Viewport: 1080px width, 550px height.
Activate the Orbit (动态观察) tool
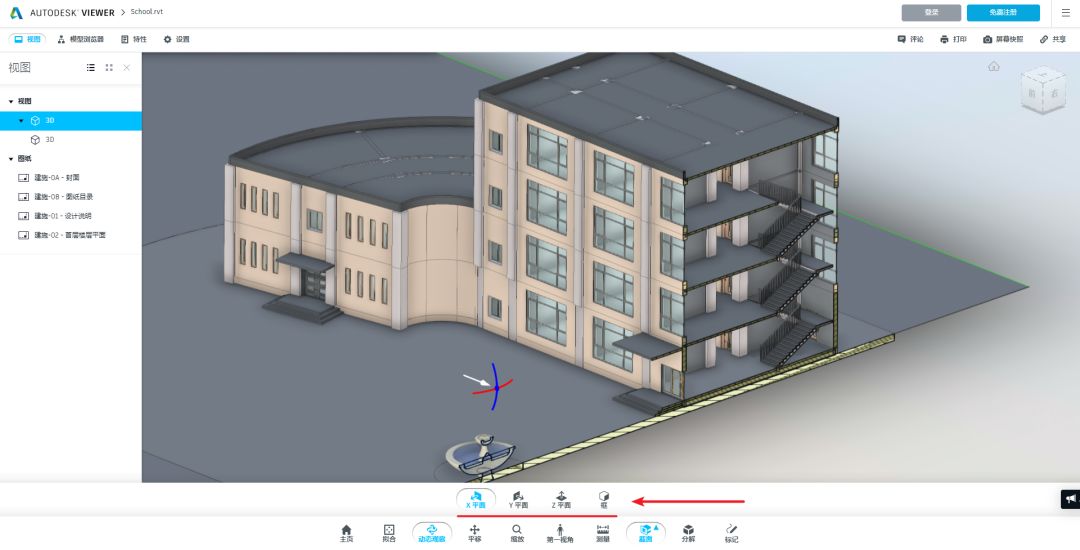[432, 533]
